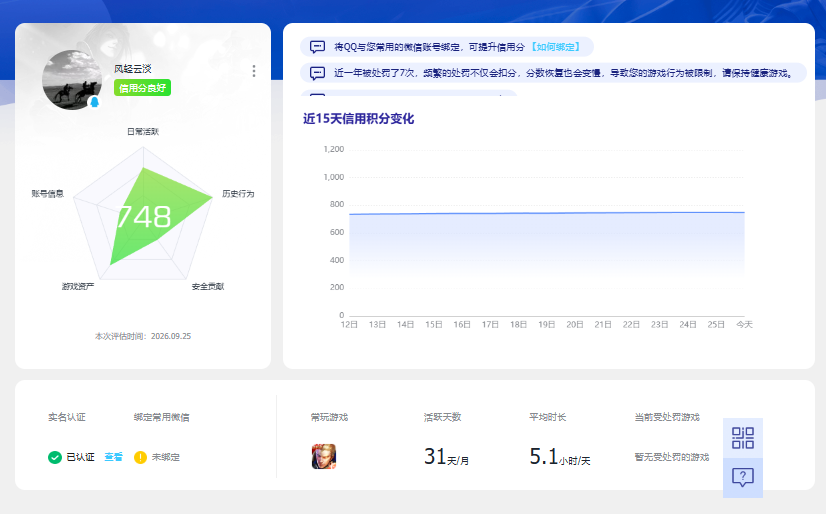Click the 已认证 status text
Screen dimensions: 826x514
[x=81, y=457]
